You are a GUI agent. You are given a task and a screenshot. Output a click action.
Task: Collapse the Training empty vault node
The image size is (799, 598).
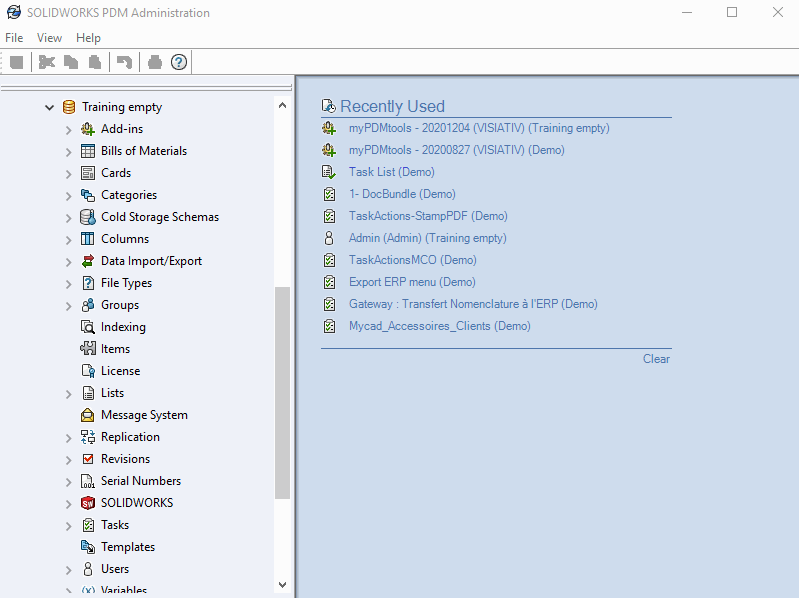tap(49, 107)
